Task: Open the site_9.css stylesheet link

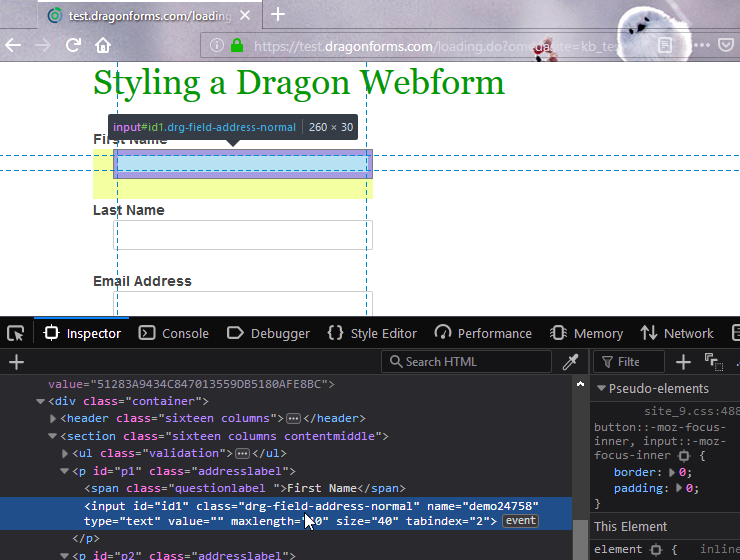Action: point(690,411)
